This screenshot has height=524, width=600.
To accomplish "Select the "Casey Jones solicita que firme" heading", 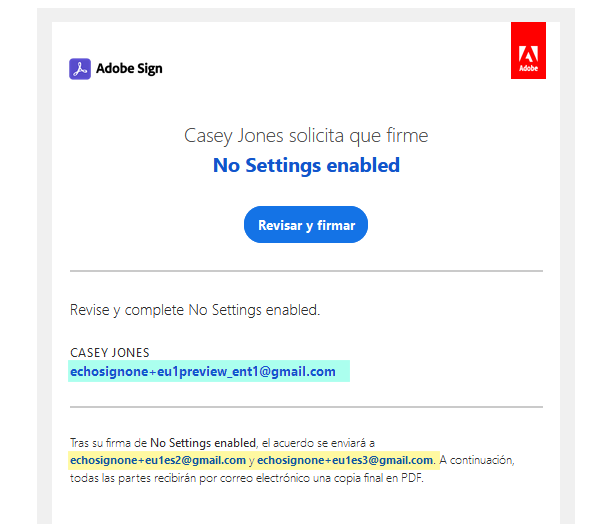I will [306, 136].
